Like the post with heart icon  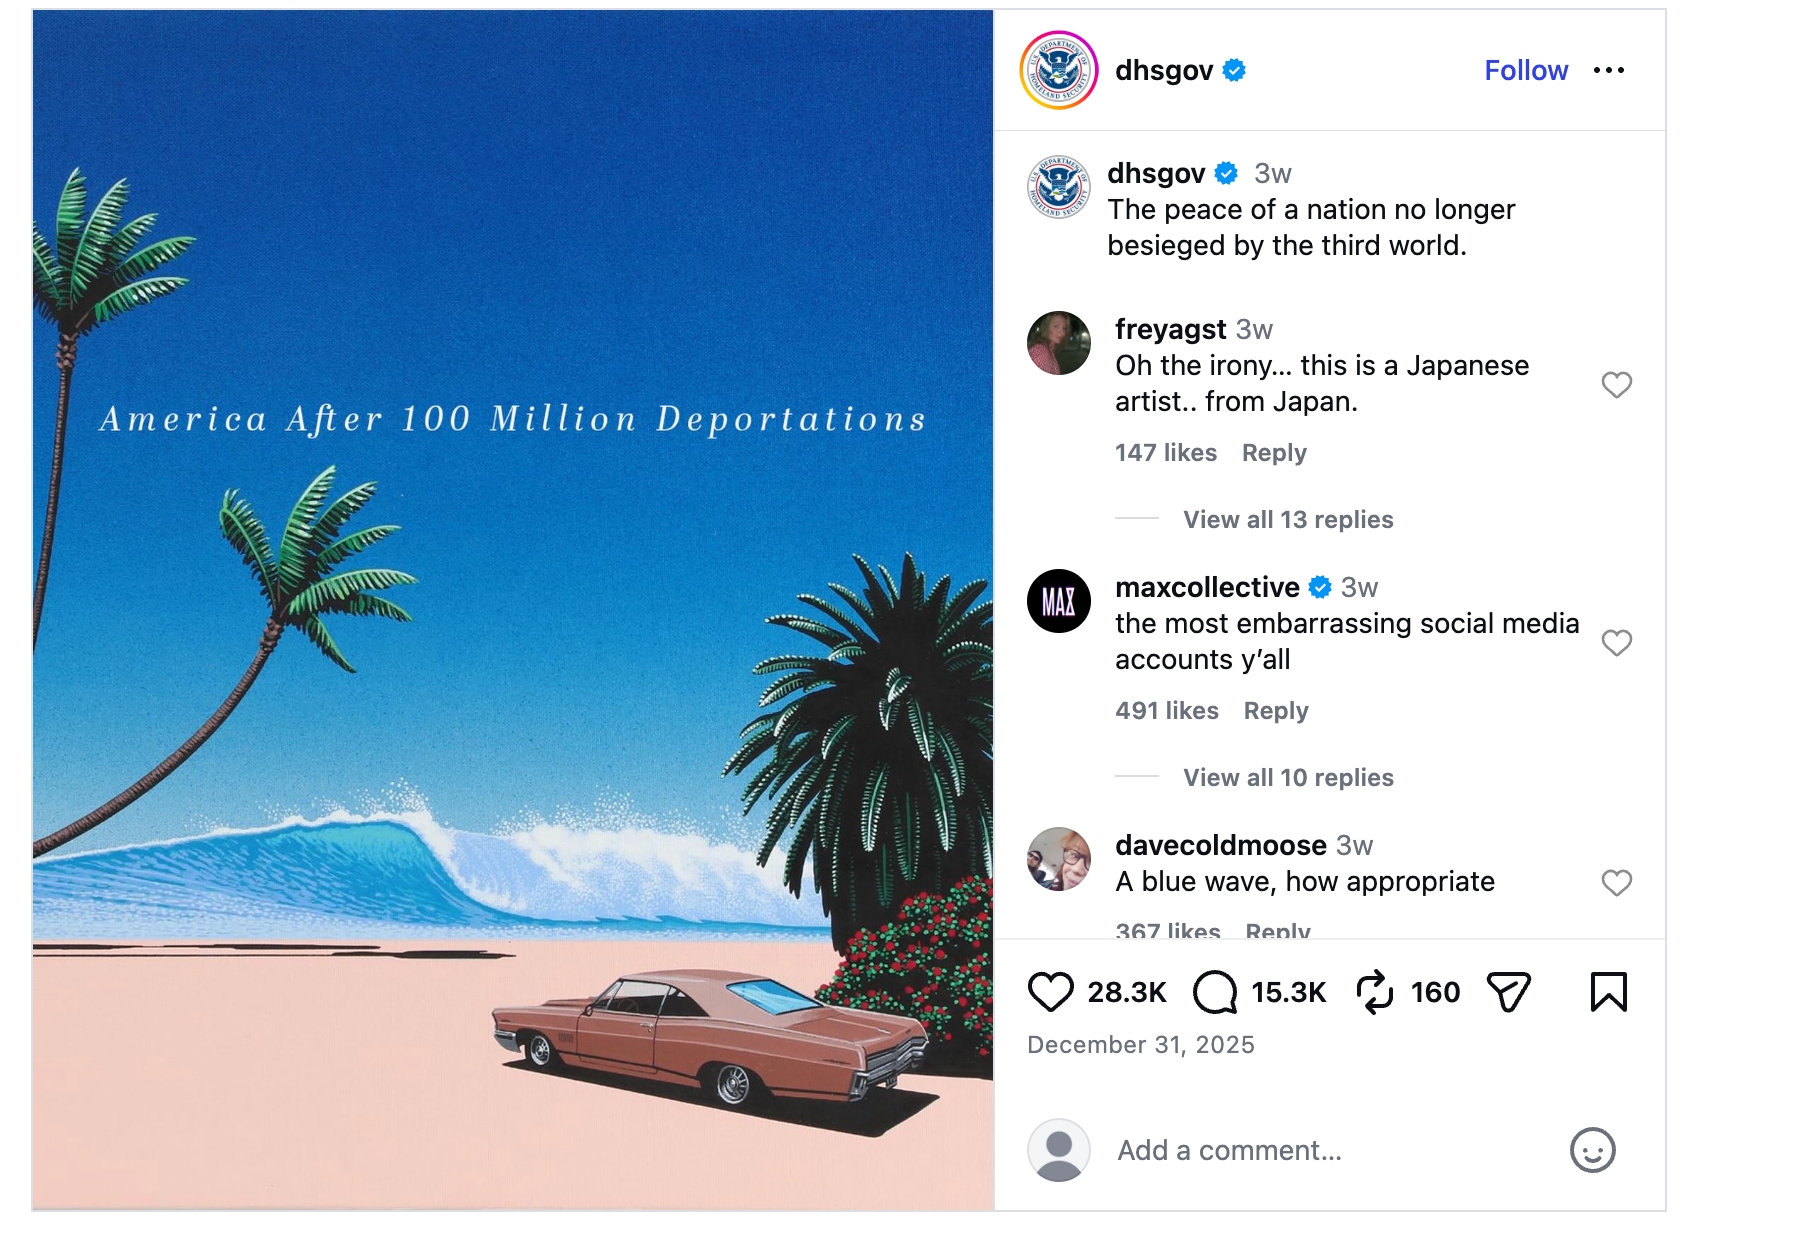pyautogui.click(x=1050, y=992)
